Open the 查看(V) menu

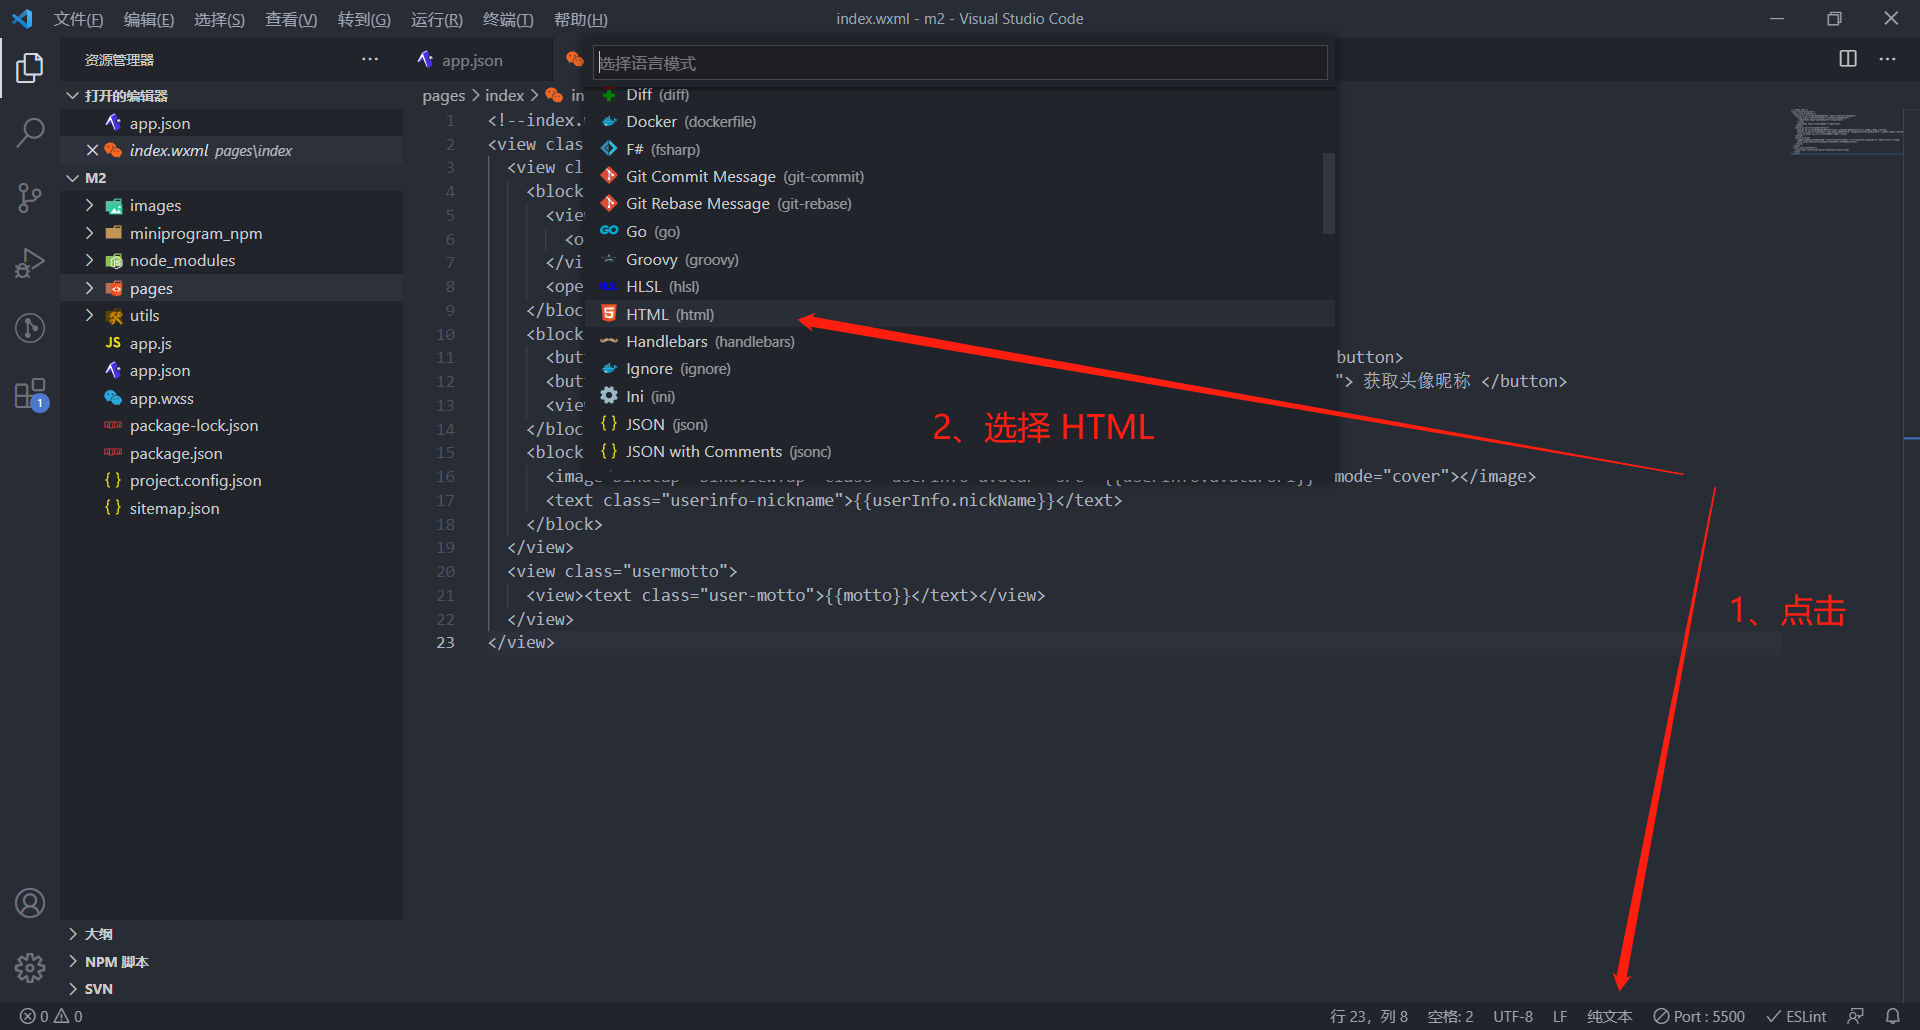291,19
